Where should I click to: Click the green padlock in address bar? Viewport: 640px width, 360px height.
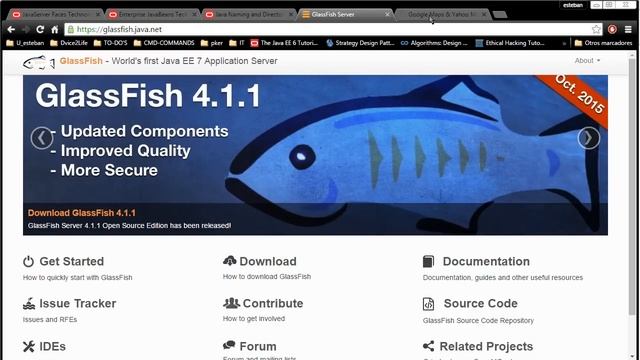point(71,29)
